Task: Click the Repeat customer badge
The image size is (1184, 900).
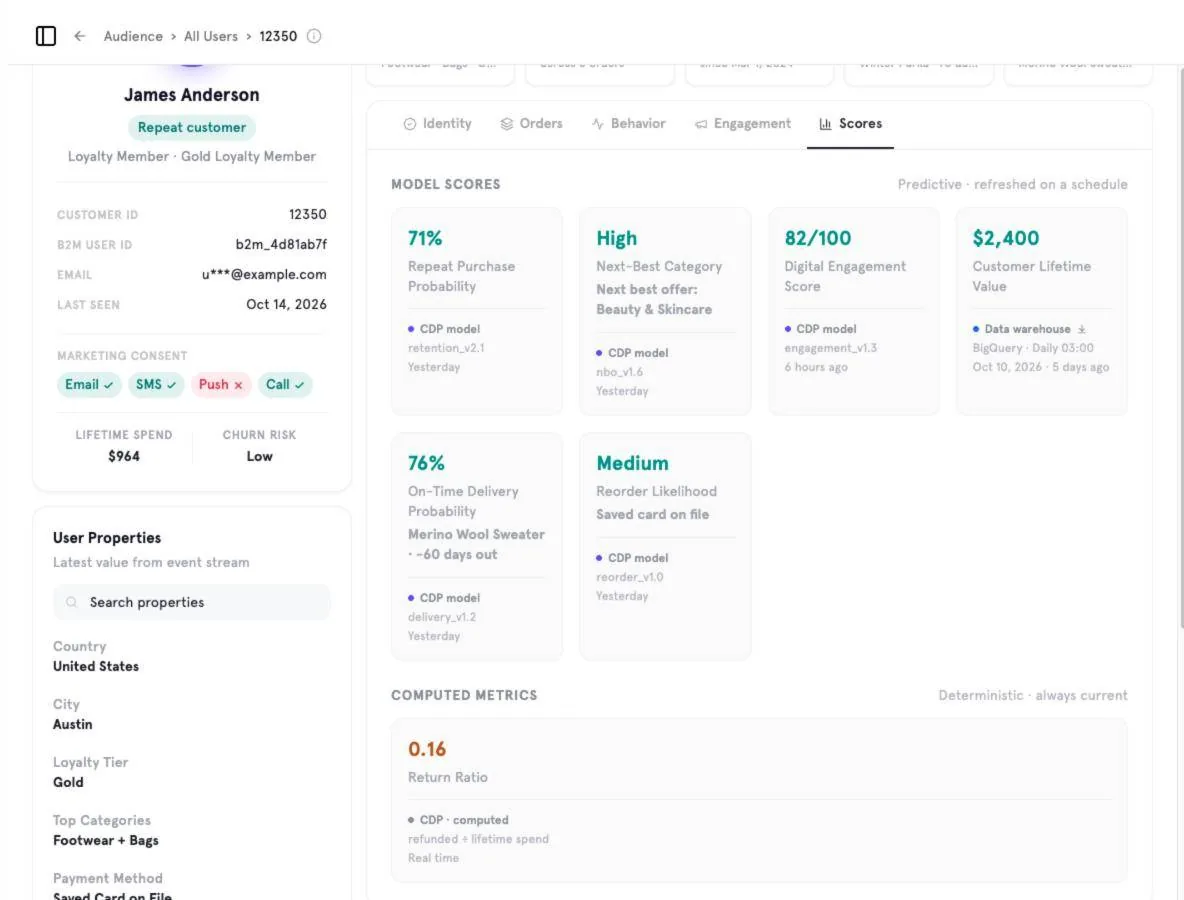Action: [192, 127]
